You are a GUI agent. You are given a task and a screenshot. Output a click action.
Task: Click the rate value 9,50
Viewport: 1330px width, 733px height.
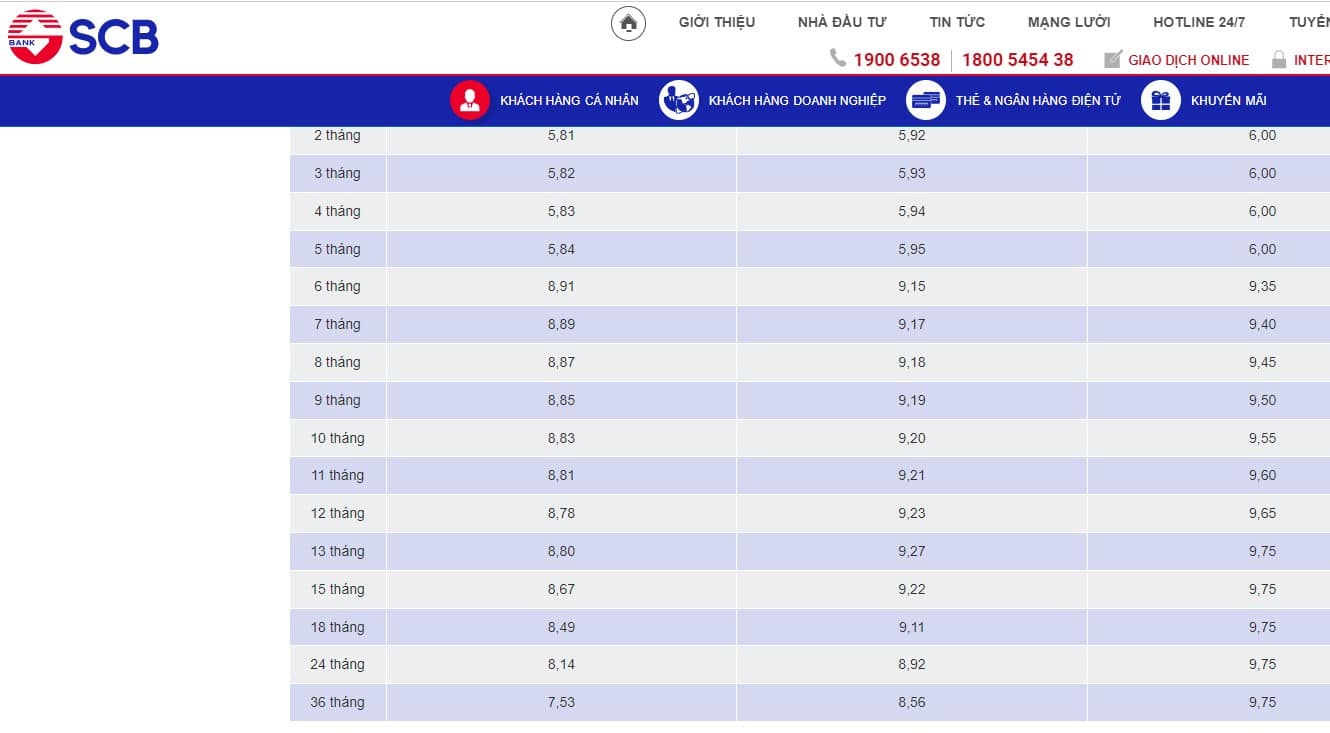coord(1262,400)
